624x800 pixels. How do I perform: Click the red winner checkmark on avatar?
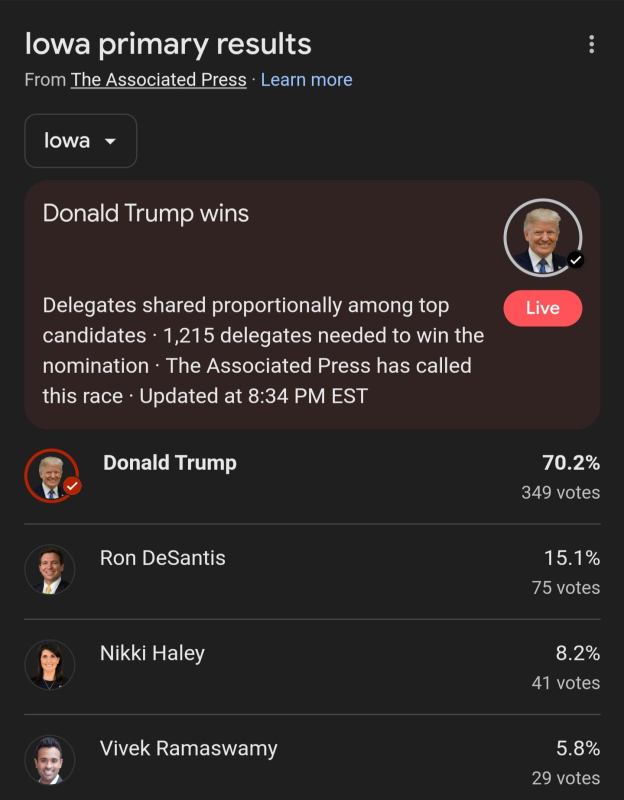coord(72,487)
